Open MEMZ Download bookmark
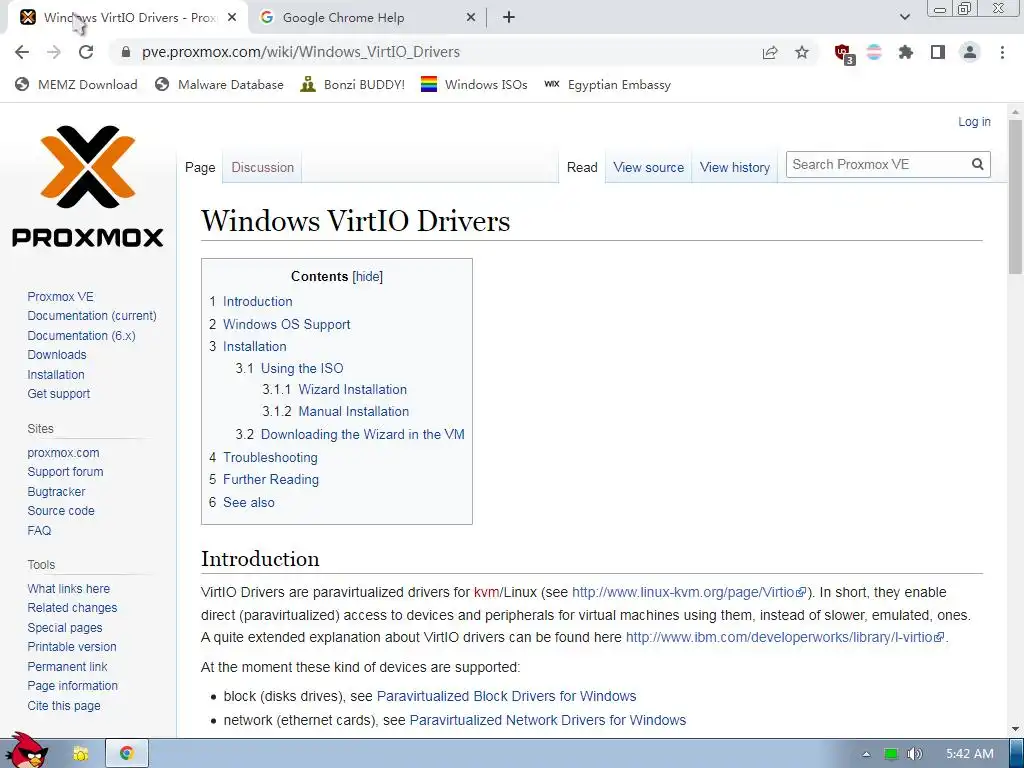 coord(76,84)
